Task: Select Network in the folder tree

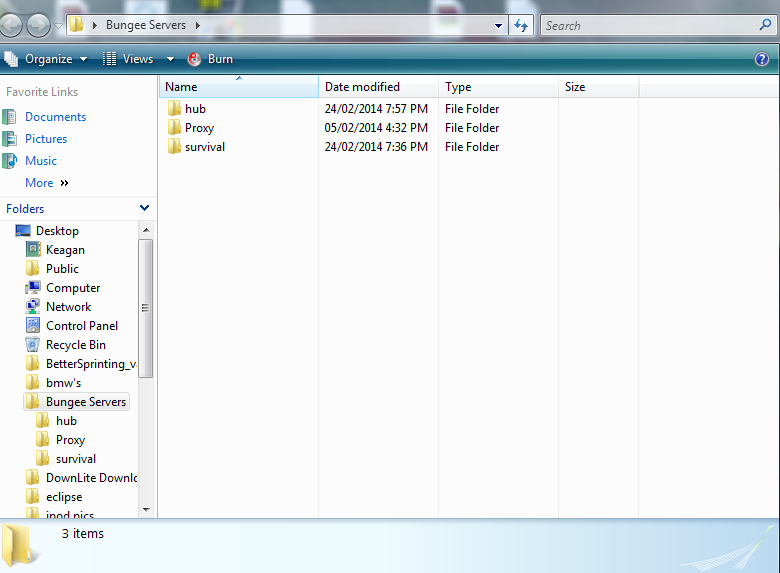Action: 69,307
